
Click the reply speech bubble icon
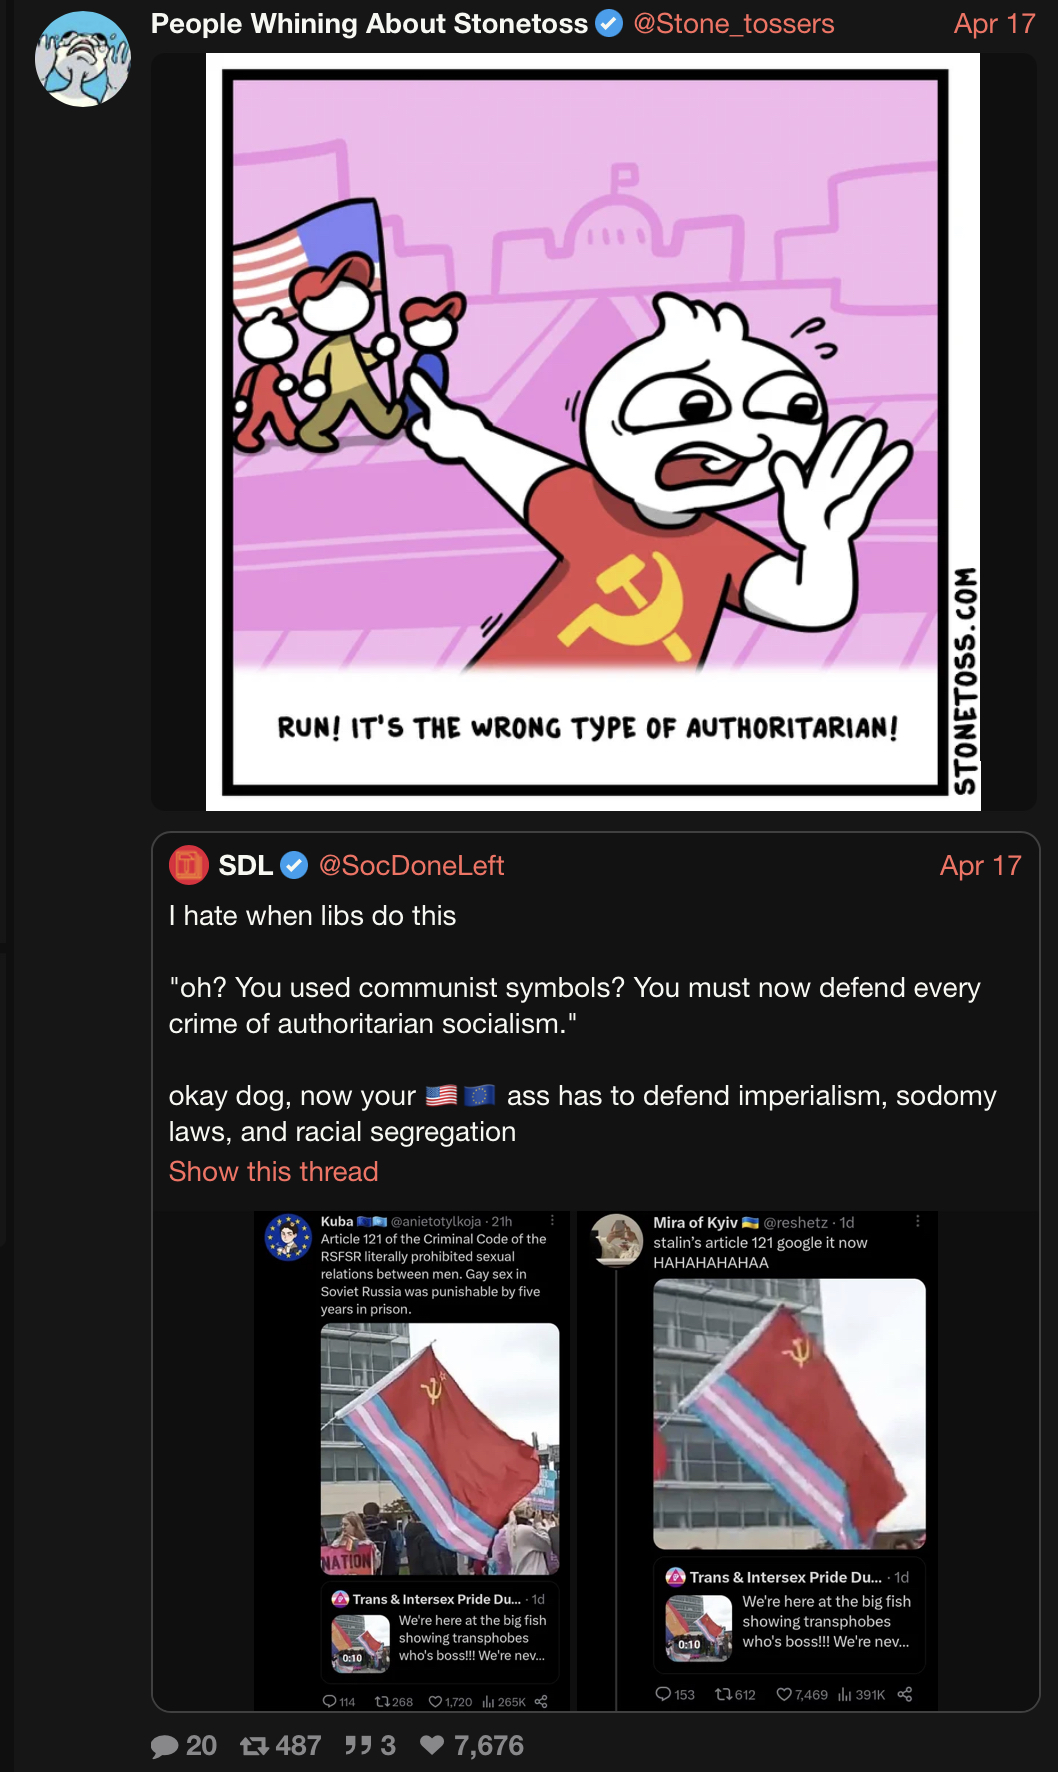click(x=164, y=1746)
